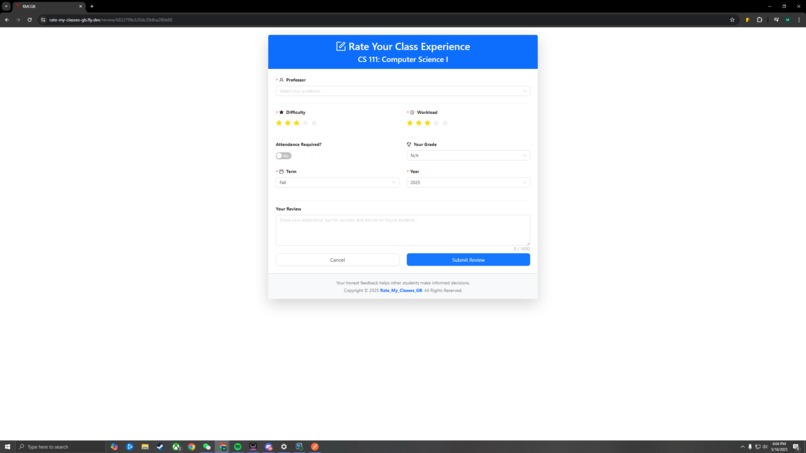Set Difficulty to three stars
Viewport: 806px width, 453px height.
(x=297, y=123)
